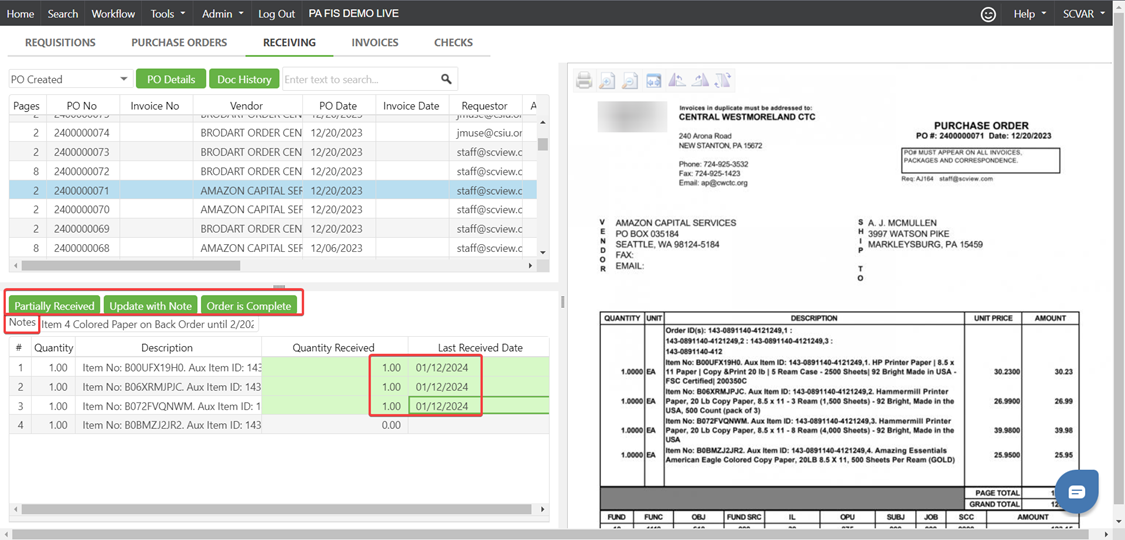Mark order with Order is Complete
This screenshot has height=540, width=1125.
(x=249, y=306)
